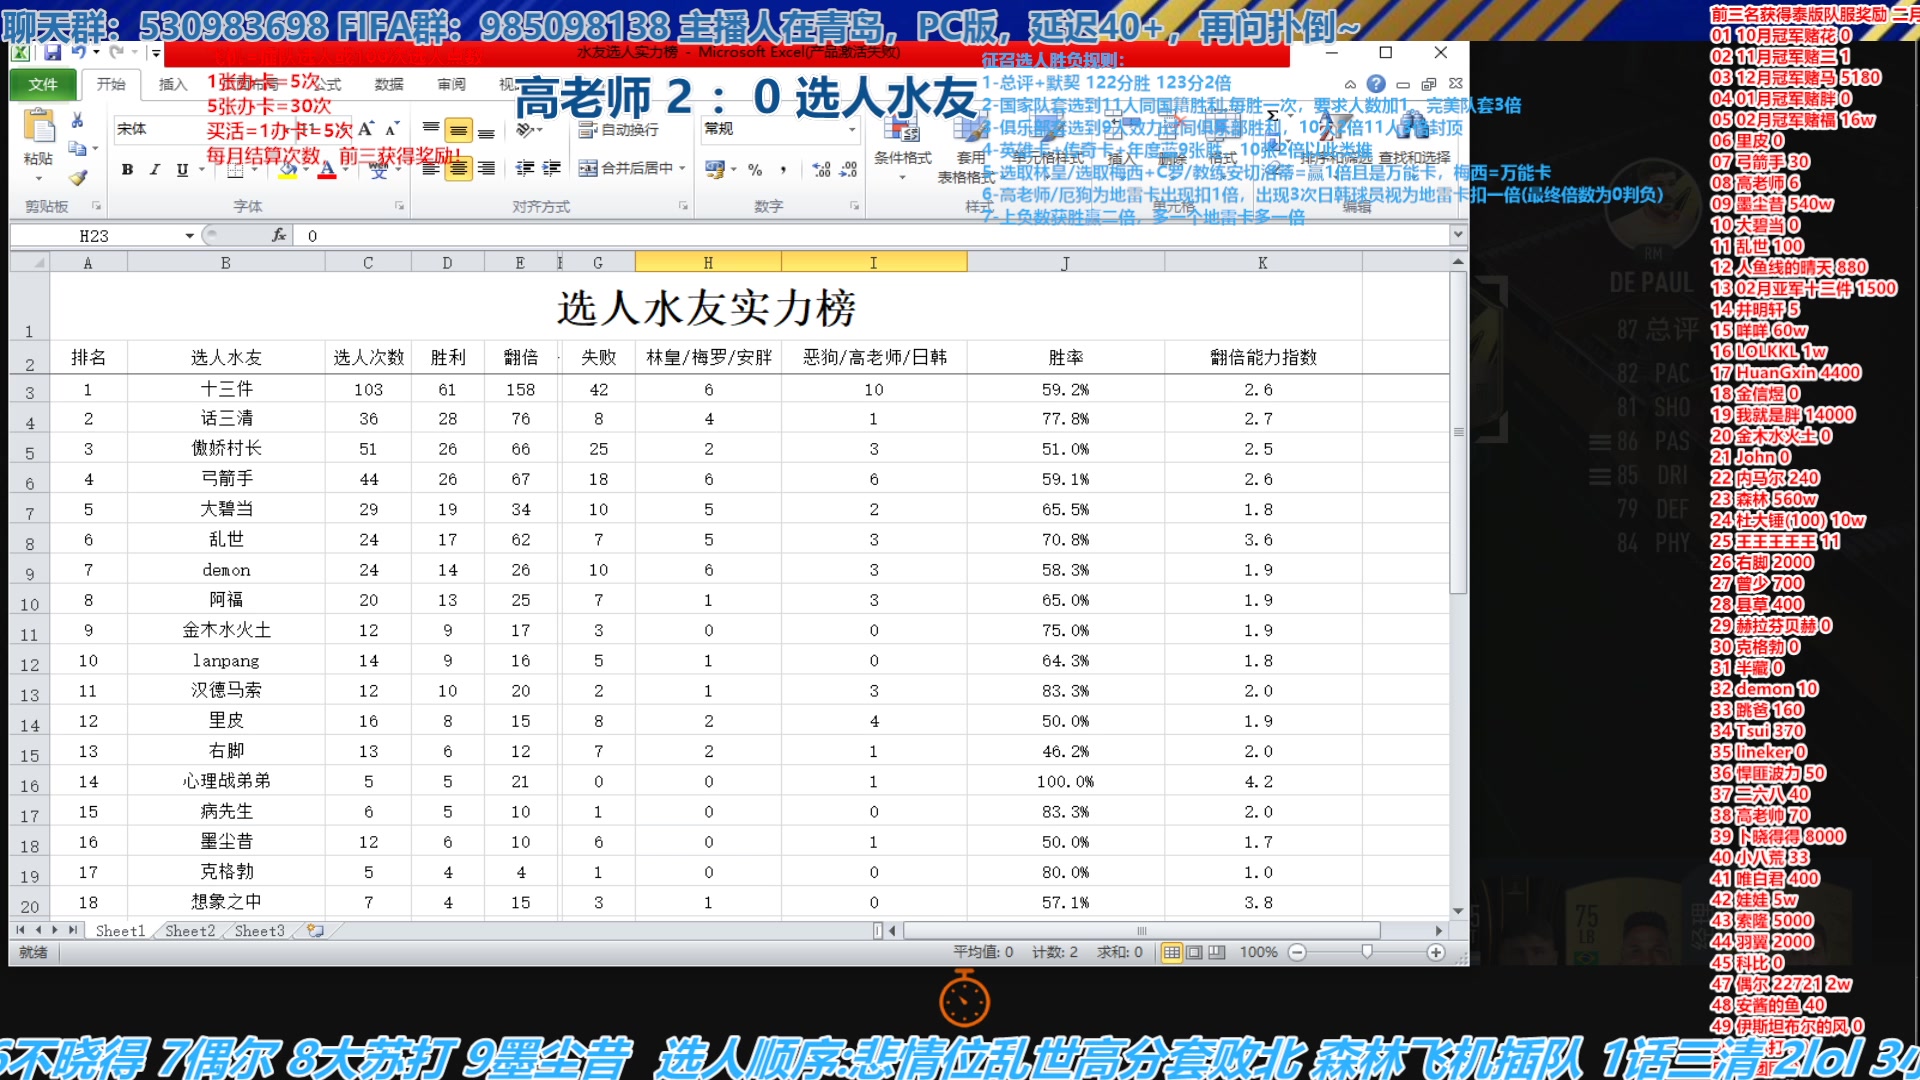
Task: Click the Decrease Indent icon
Action: point(525,168)
